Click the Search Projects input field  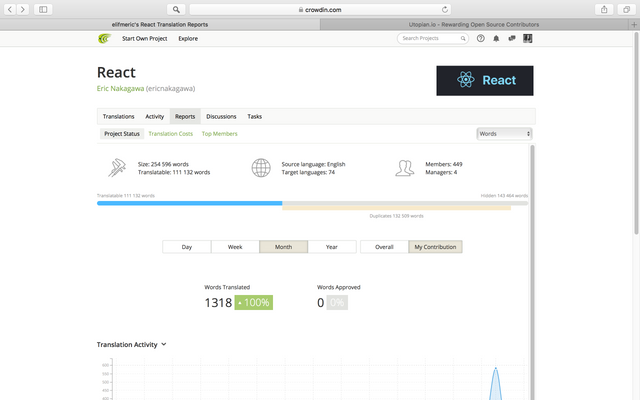(x=431, y=38)
